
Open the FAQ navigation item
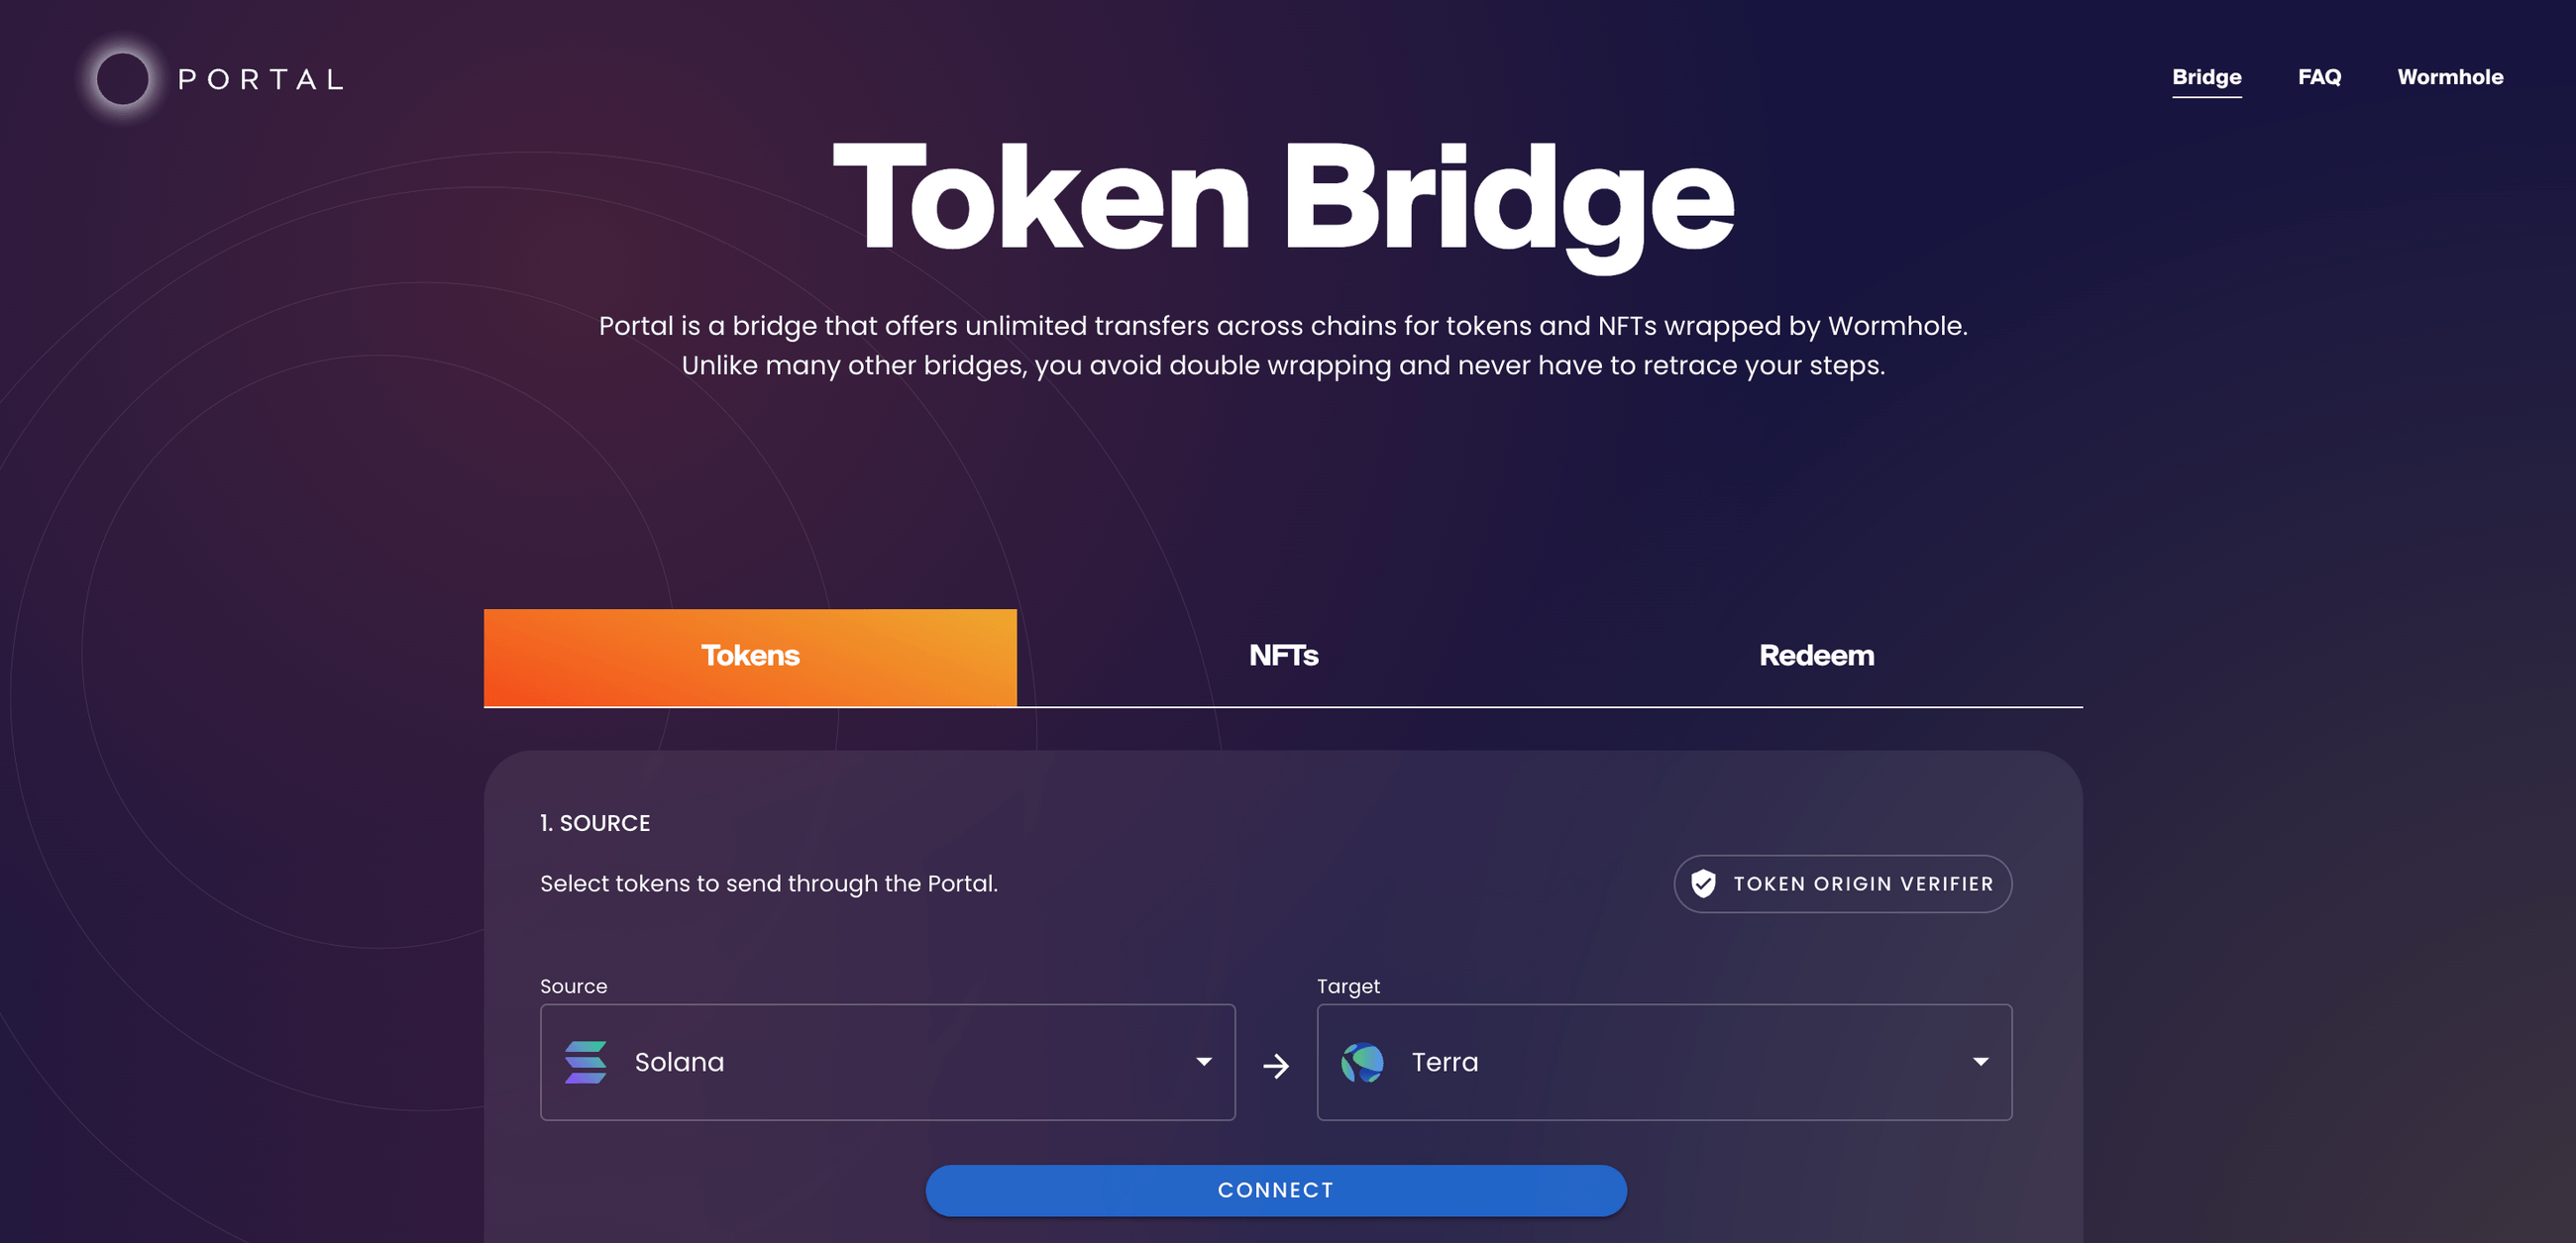click(x=2319, y=77)
